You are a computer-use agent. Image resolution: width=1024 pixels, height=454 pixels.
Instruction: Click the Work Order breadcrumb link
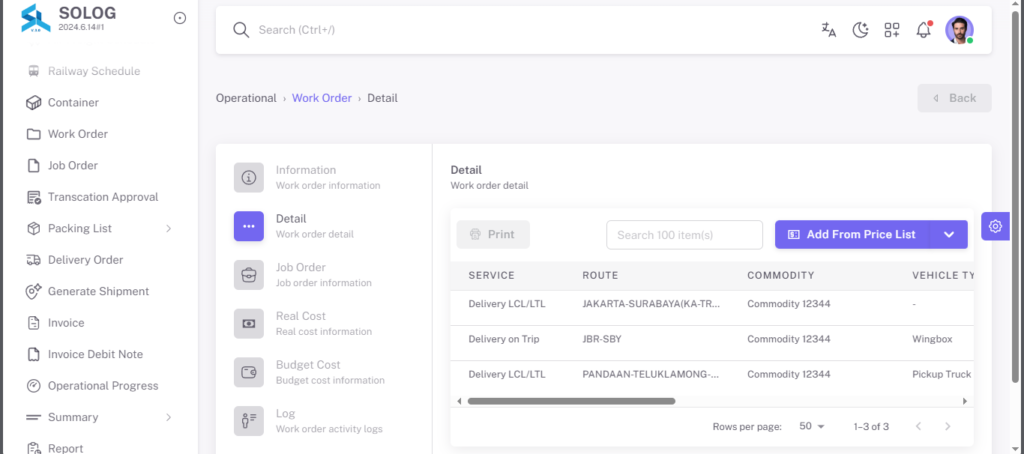click(x=322, y=98)
